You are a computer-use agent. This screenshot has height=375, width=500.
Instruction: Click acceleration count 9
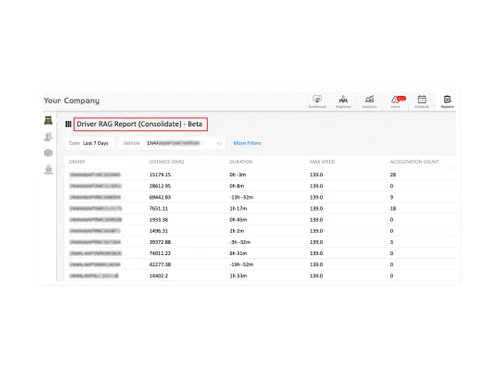392,197
